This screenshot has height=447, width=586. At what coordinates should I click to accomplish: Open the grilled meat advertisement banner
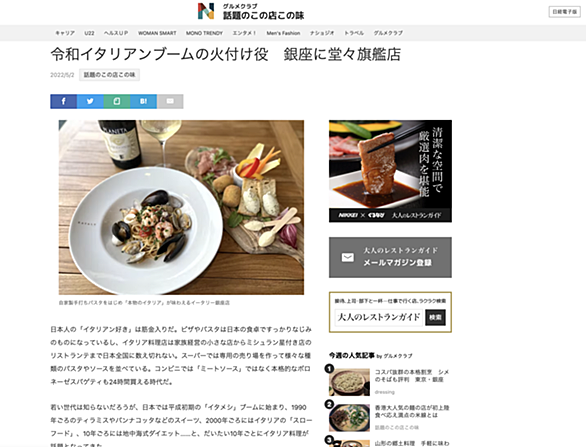(390, 171)
